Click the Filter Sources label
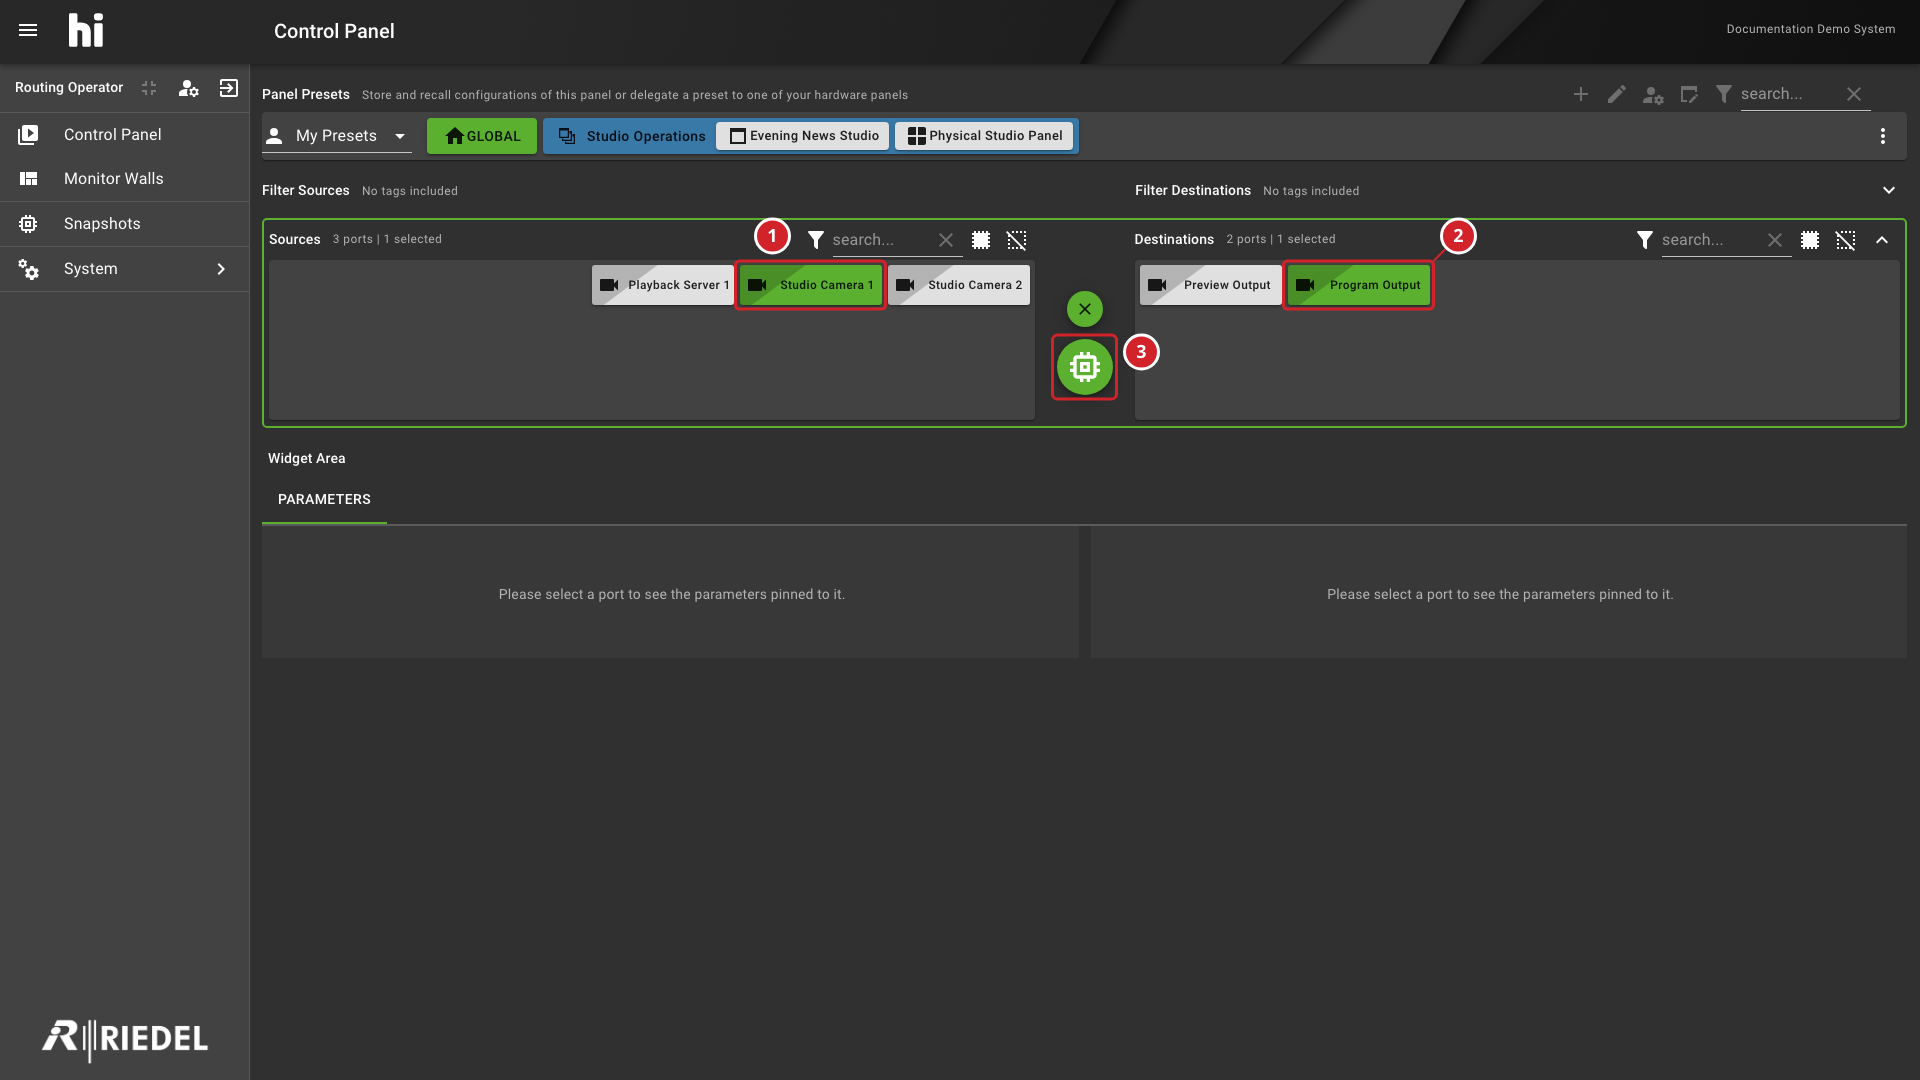Image resolution: width=1920 pixels, height=1080 pixels. [x=306, y=191]
